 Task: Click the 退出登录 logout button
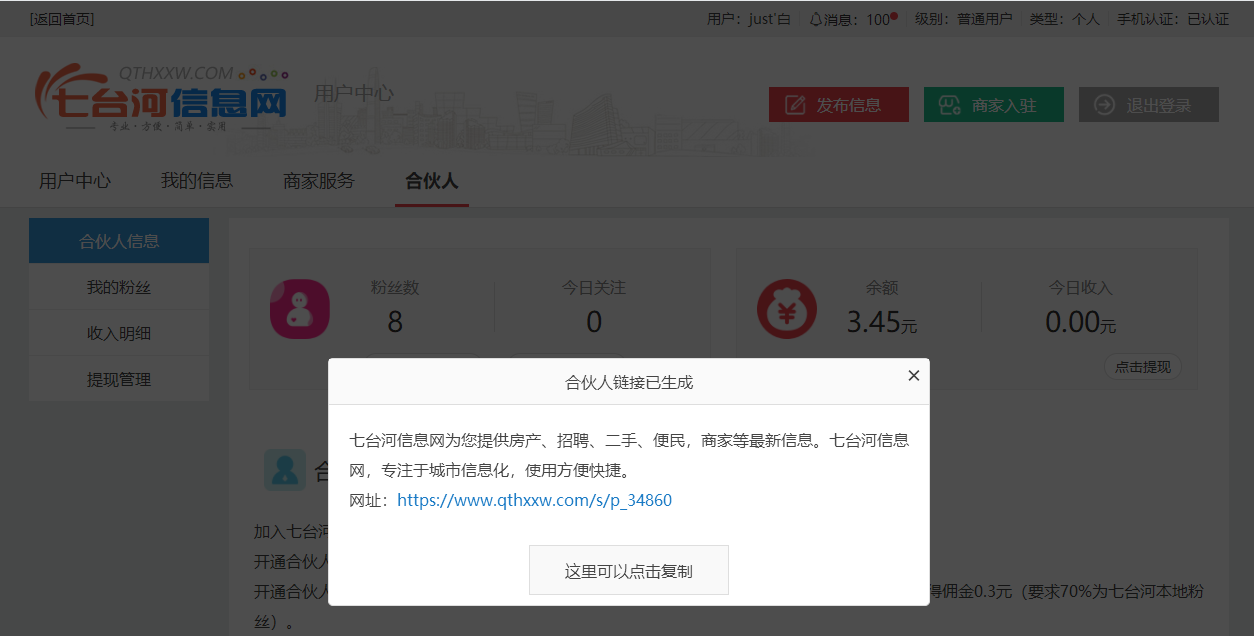pyautogui.click(x=1148, y=105)
